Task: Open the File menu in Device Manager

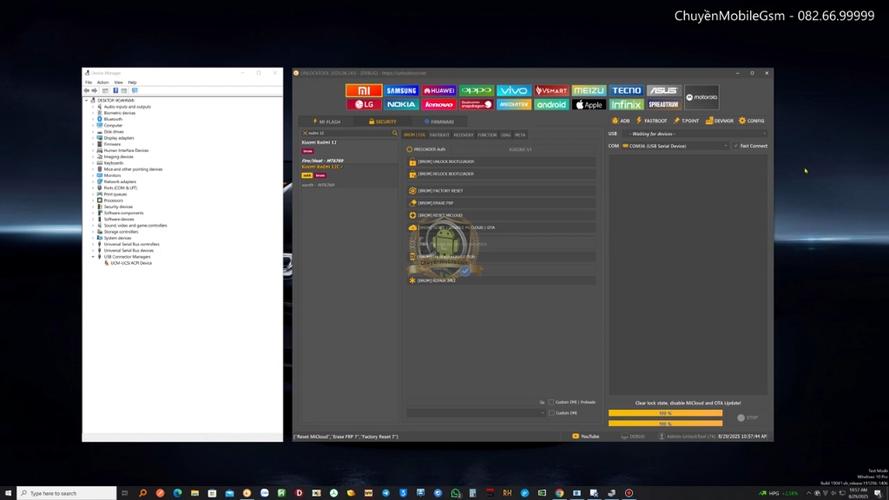Action: pos(88,83)
